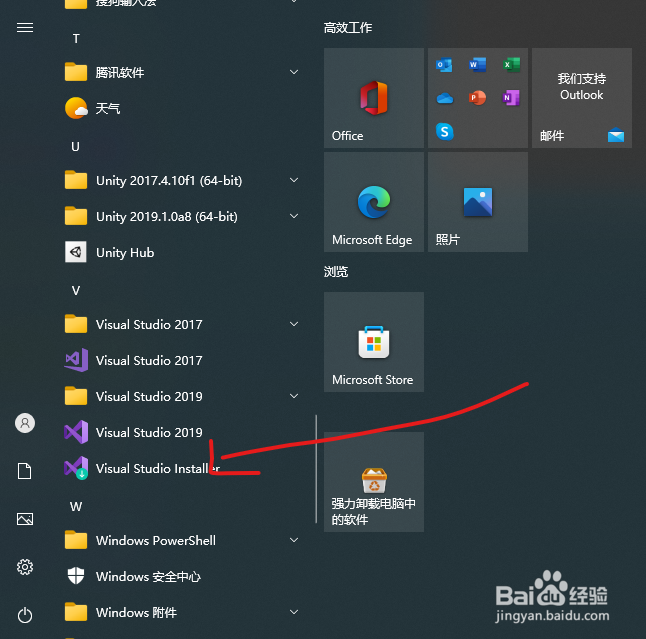Screen dimensions: 646x639
Task: Open Settings gear in sidebar
Action: click(25, 567)
